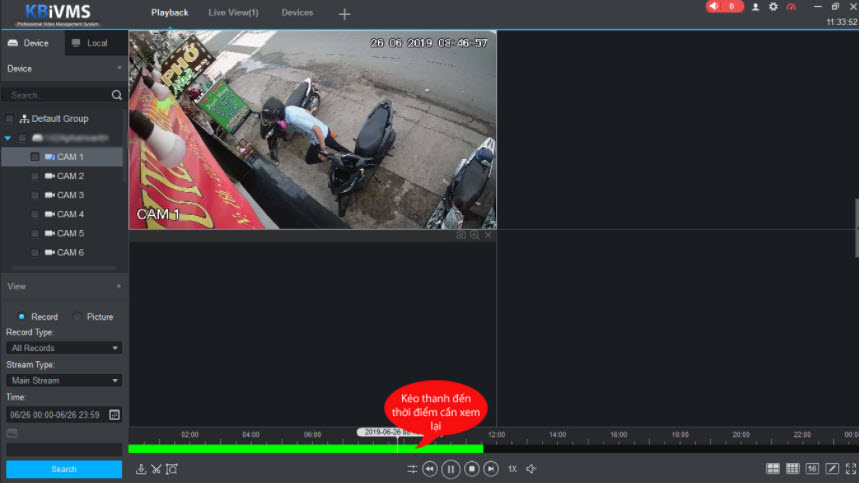Viewport: 859px width, 483px height.
Task: Pause the playback video
Action: click(x=451, y=469)
